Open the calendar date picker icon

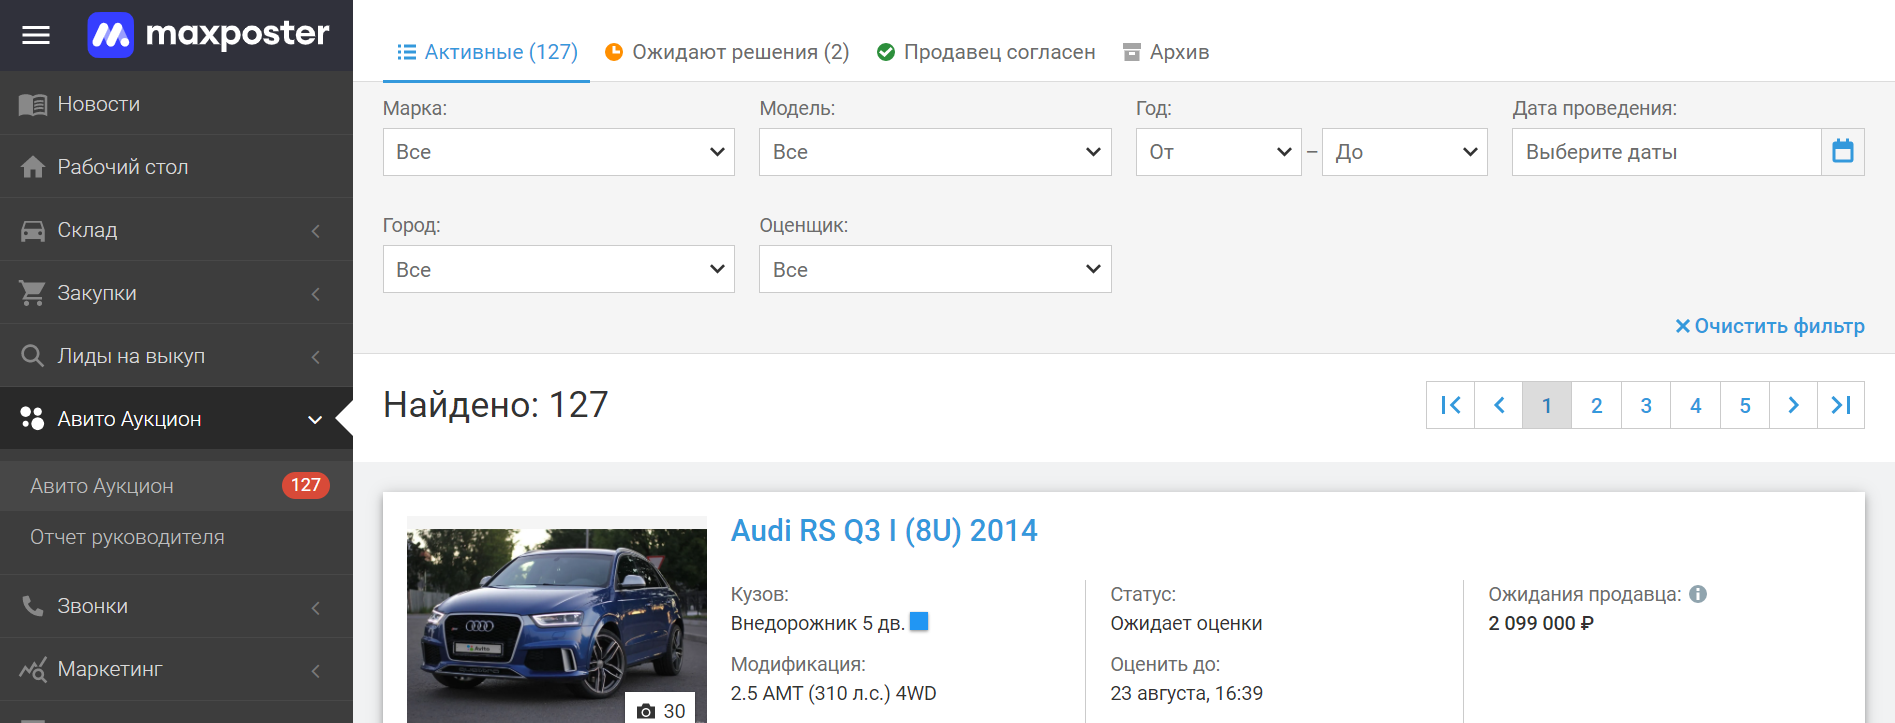[x=1843, y=152]
